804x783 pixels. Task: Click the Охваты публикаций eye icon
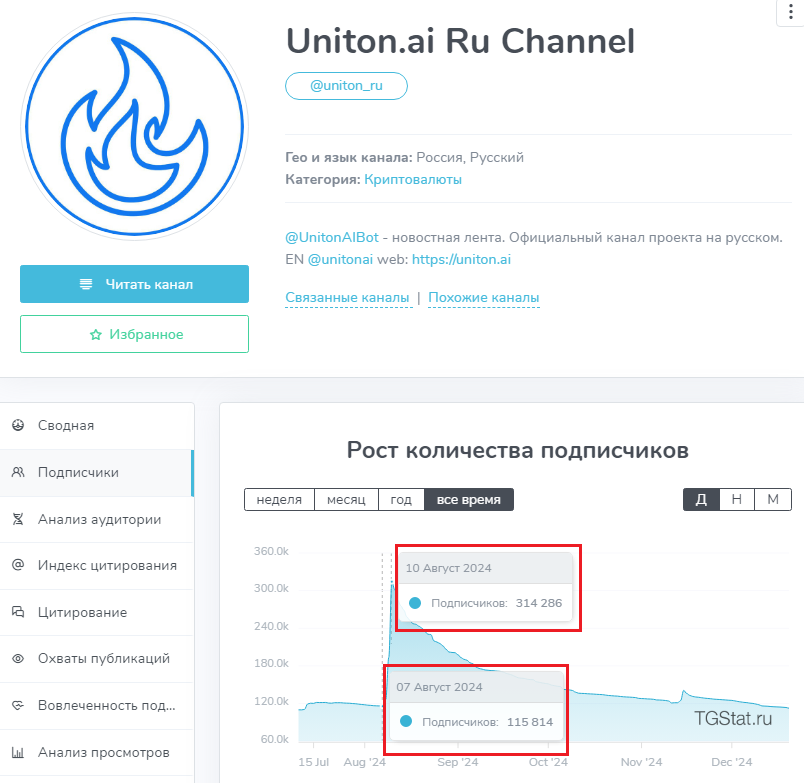click(x=18, y=658)
